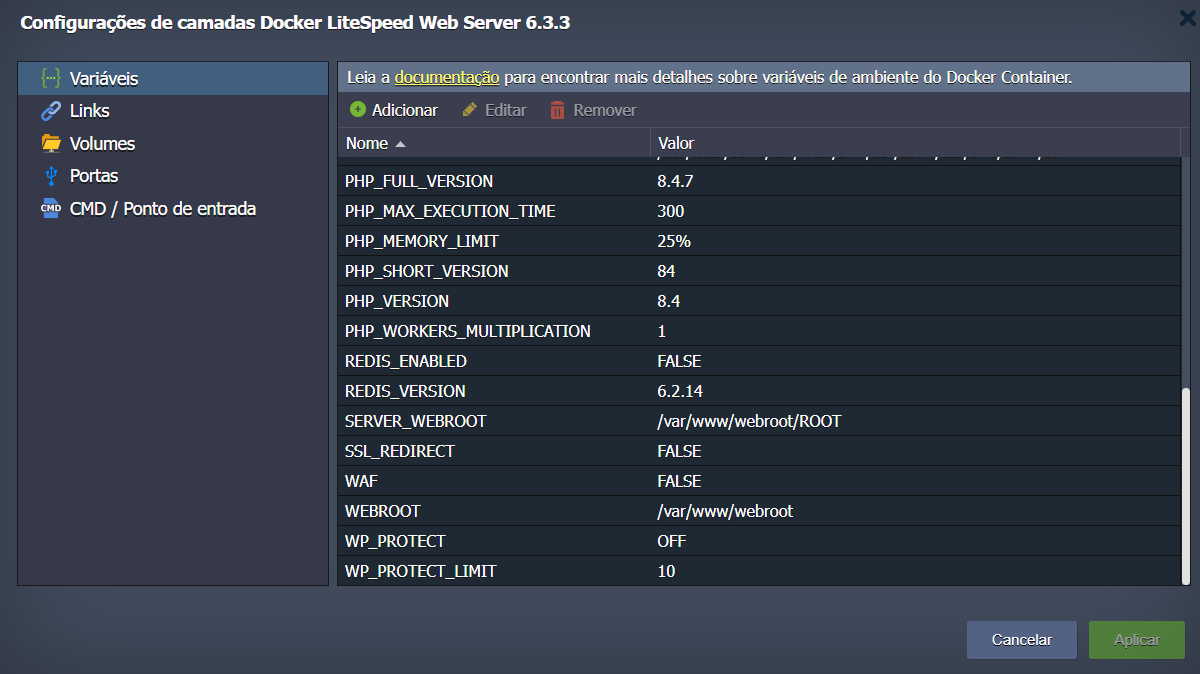
Task: Click the WAF value FALSE
Action: pyautogui.click(x=679, y=481)
